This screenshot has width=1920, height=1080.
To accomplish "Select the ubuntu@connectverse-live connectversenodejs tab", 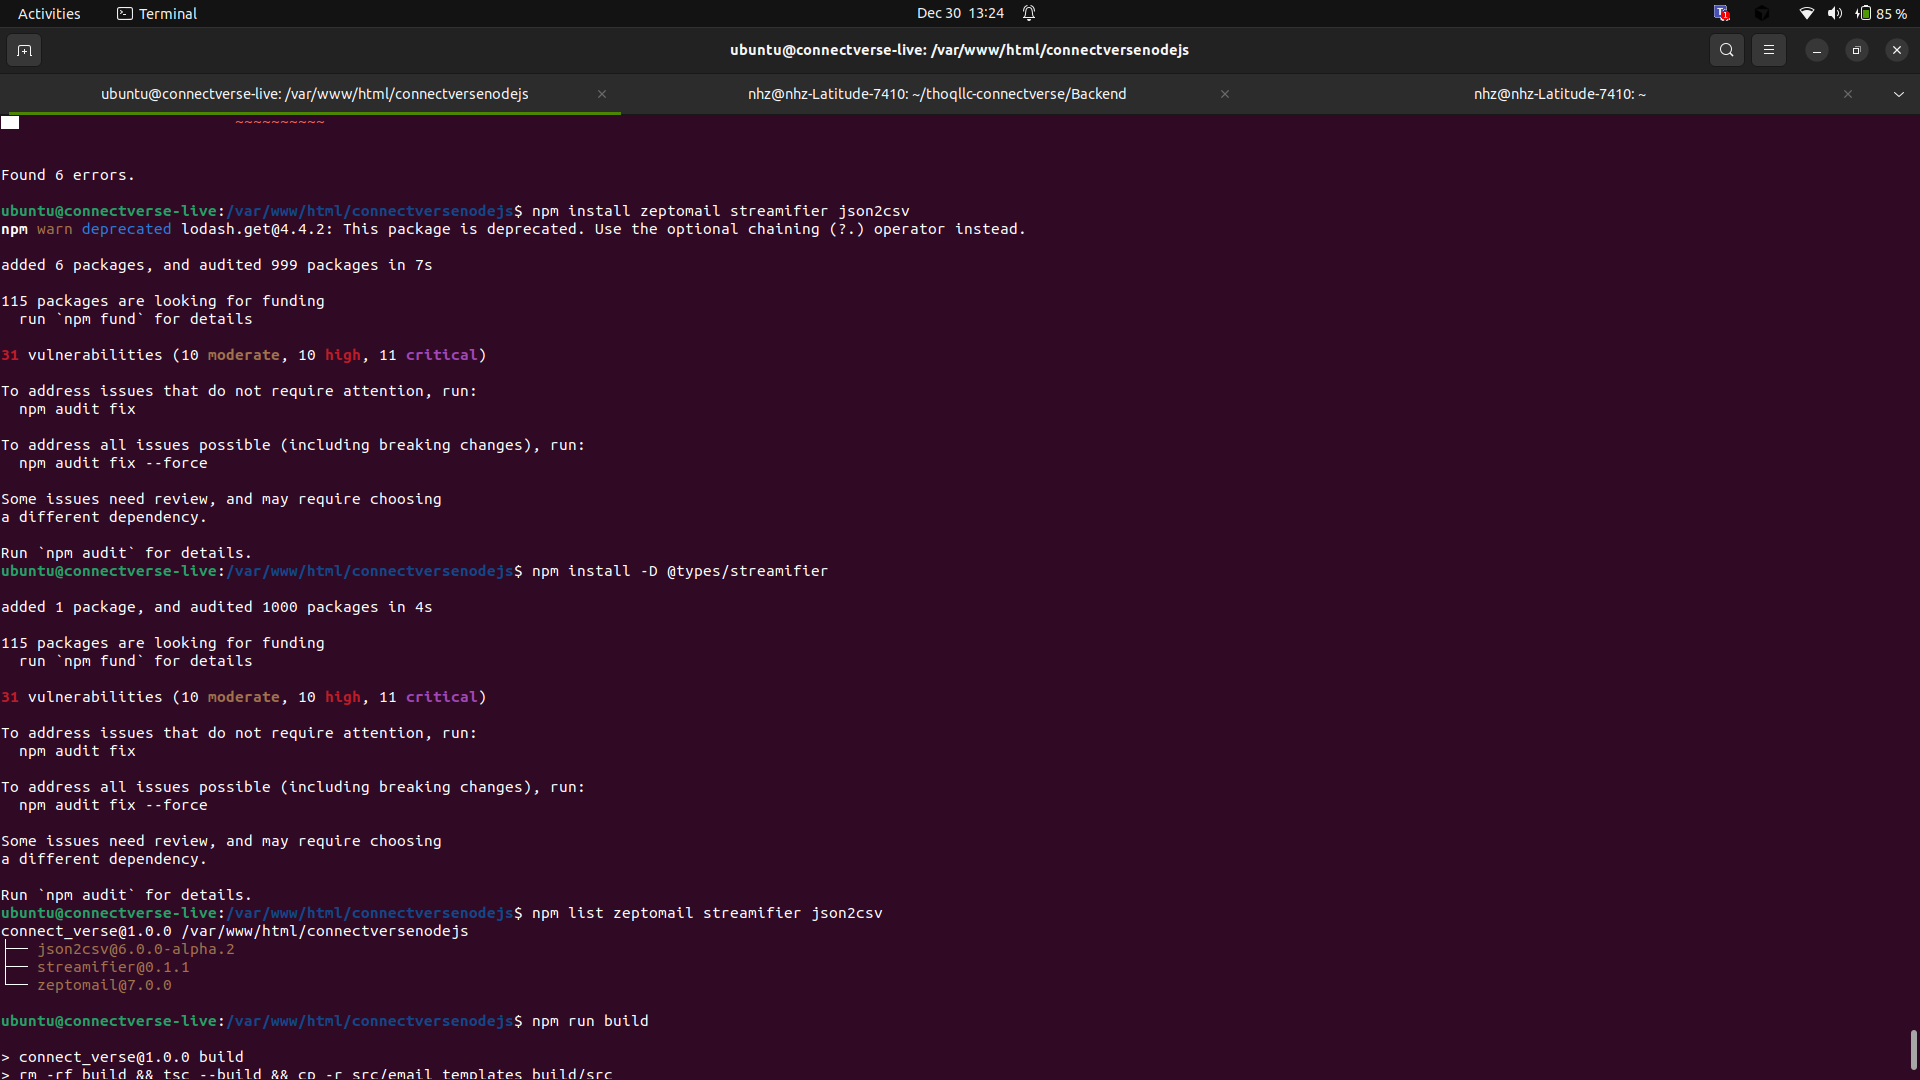I will click(x=314, y=94).
